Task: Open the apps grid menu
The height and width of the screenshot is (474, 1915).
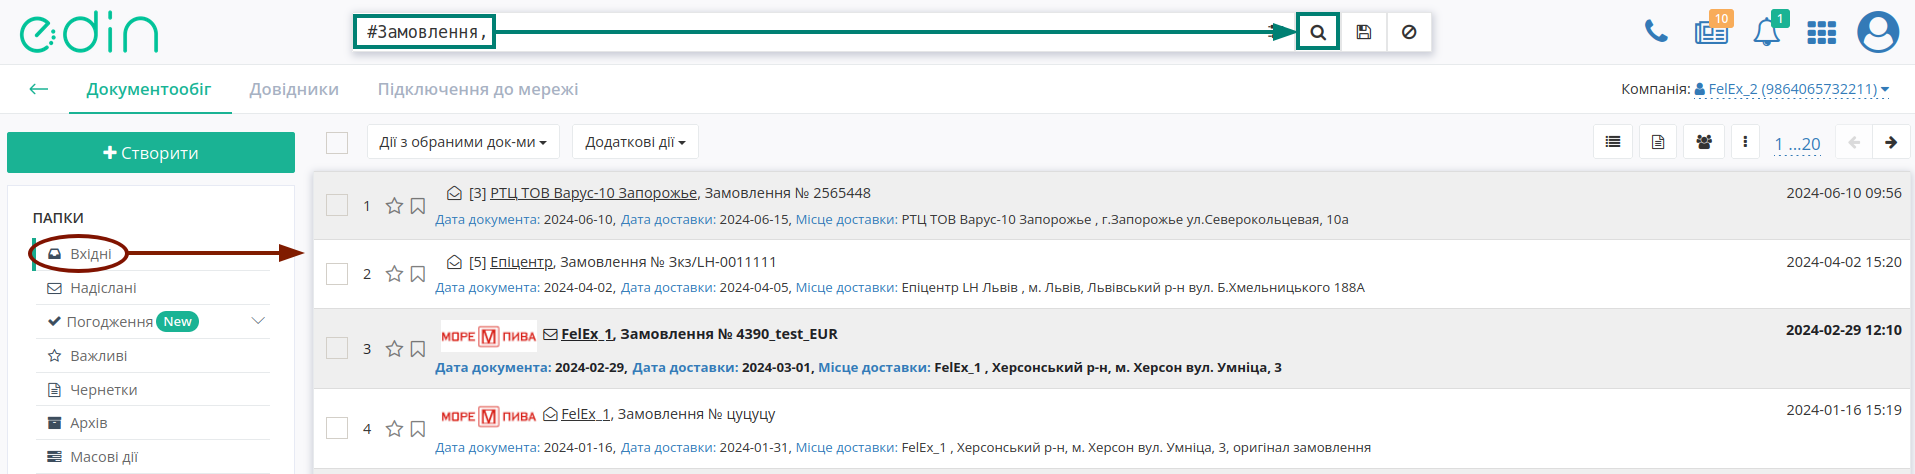Action: pyautogui.click(x=1821, y=33)
